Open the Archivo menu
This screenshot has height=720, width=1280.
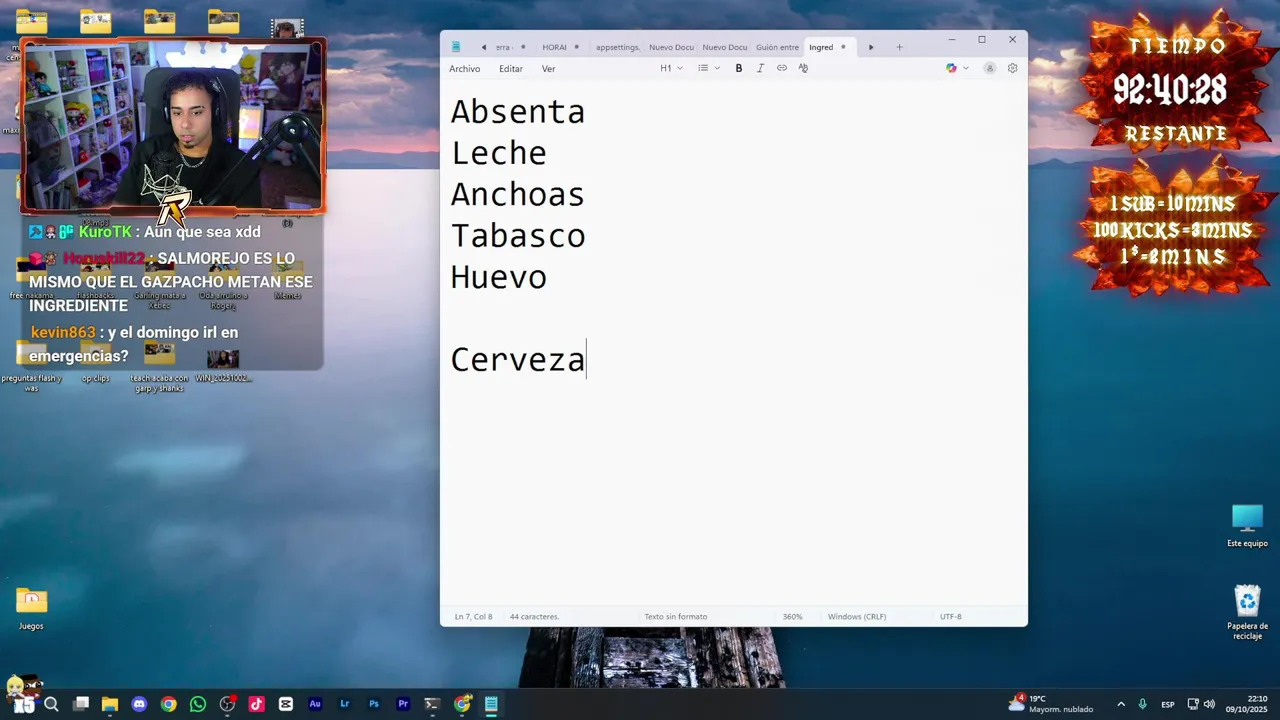coord(464,69)
